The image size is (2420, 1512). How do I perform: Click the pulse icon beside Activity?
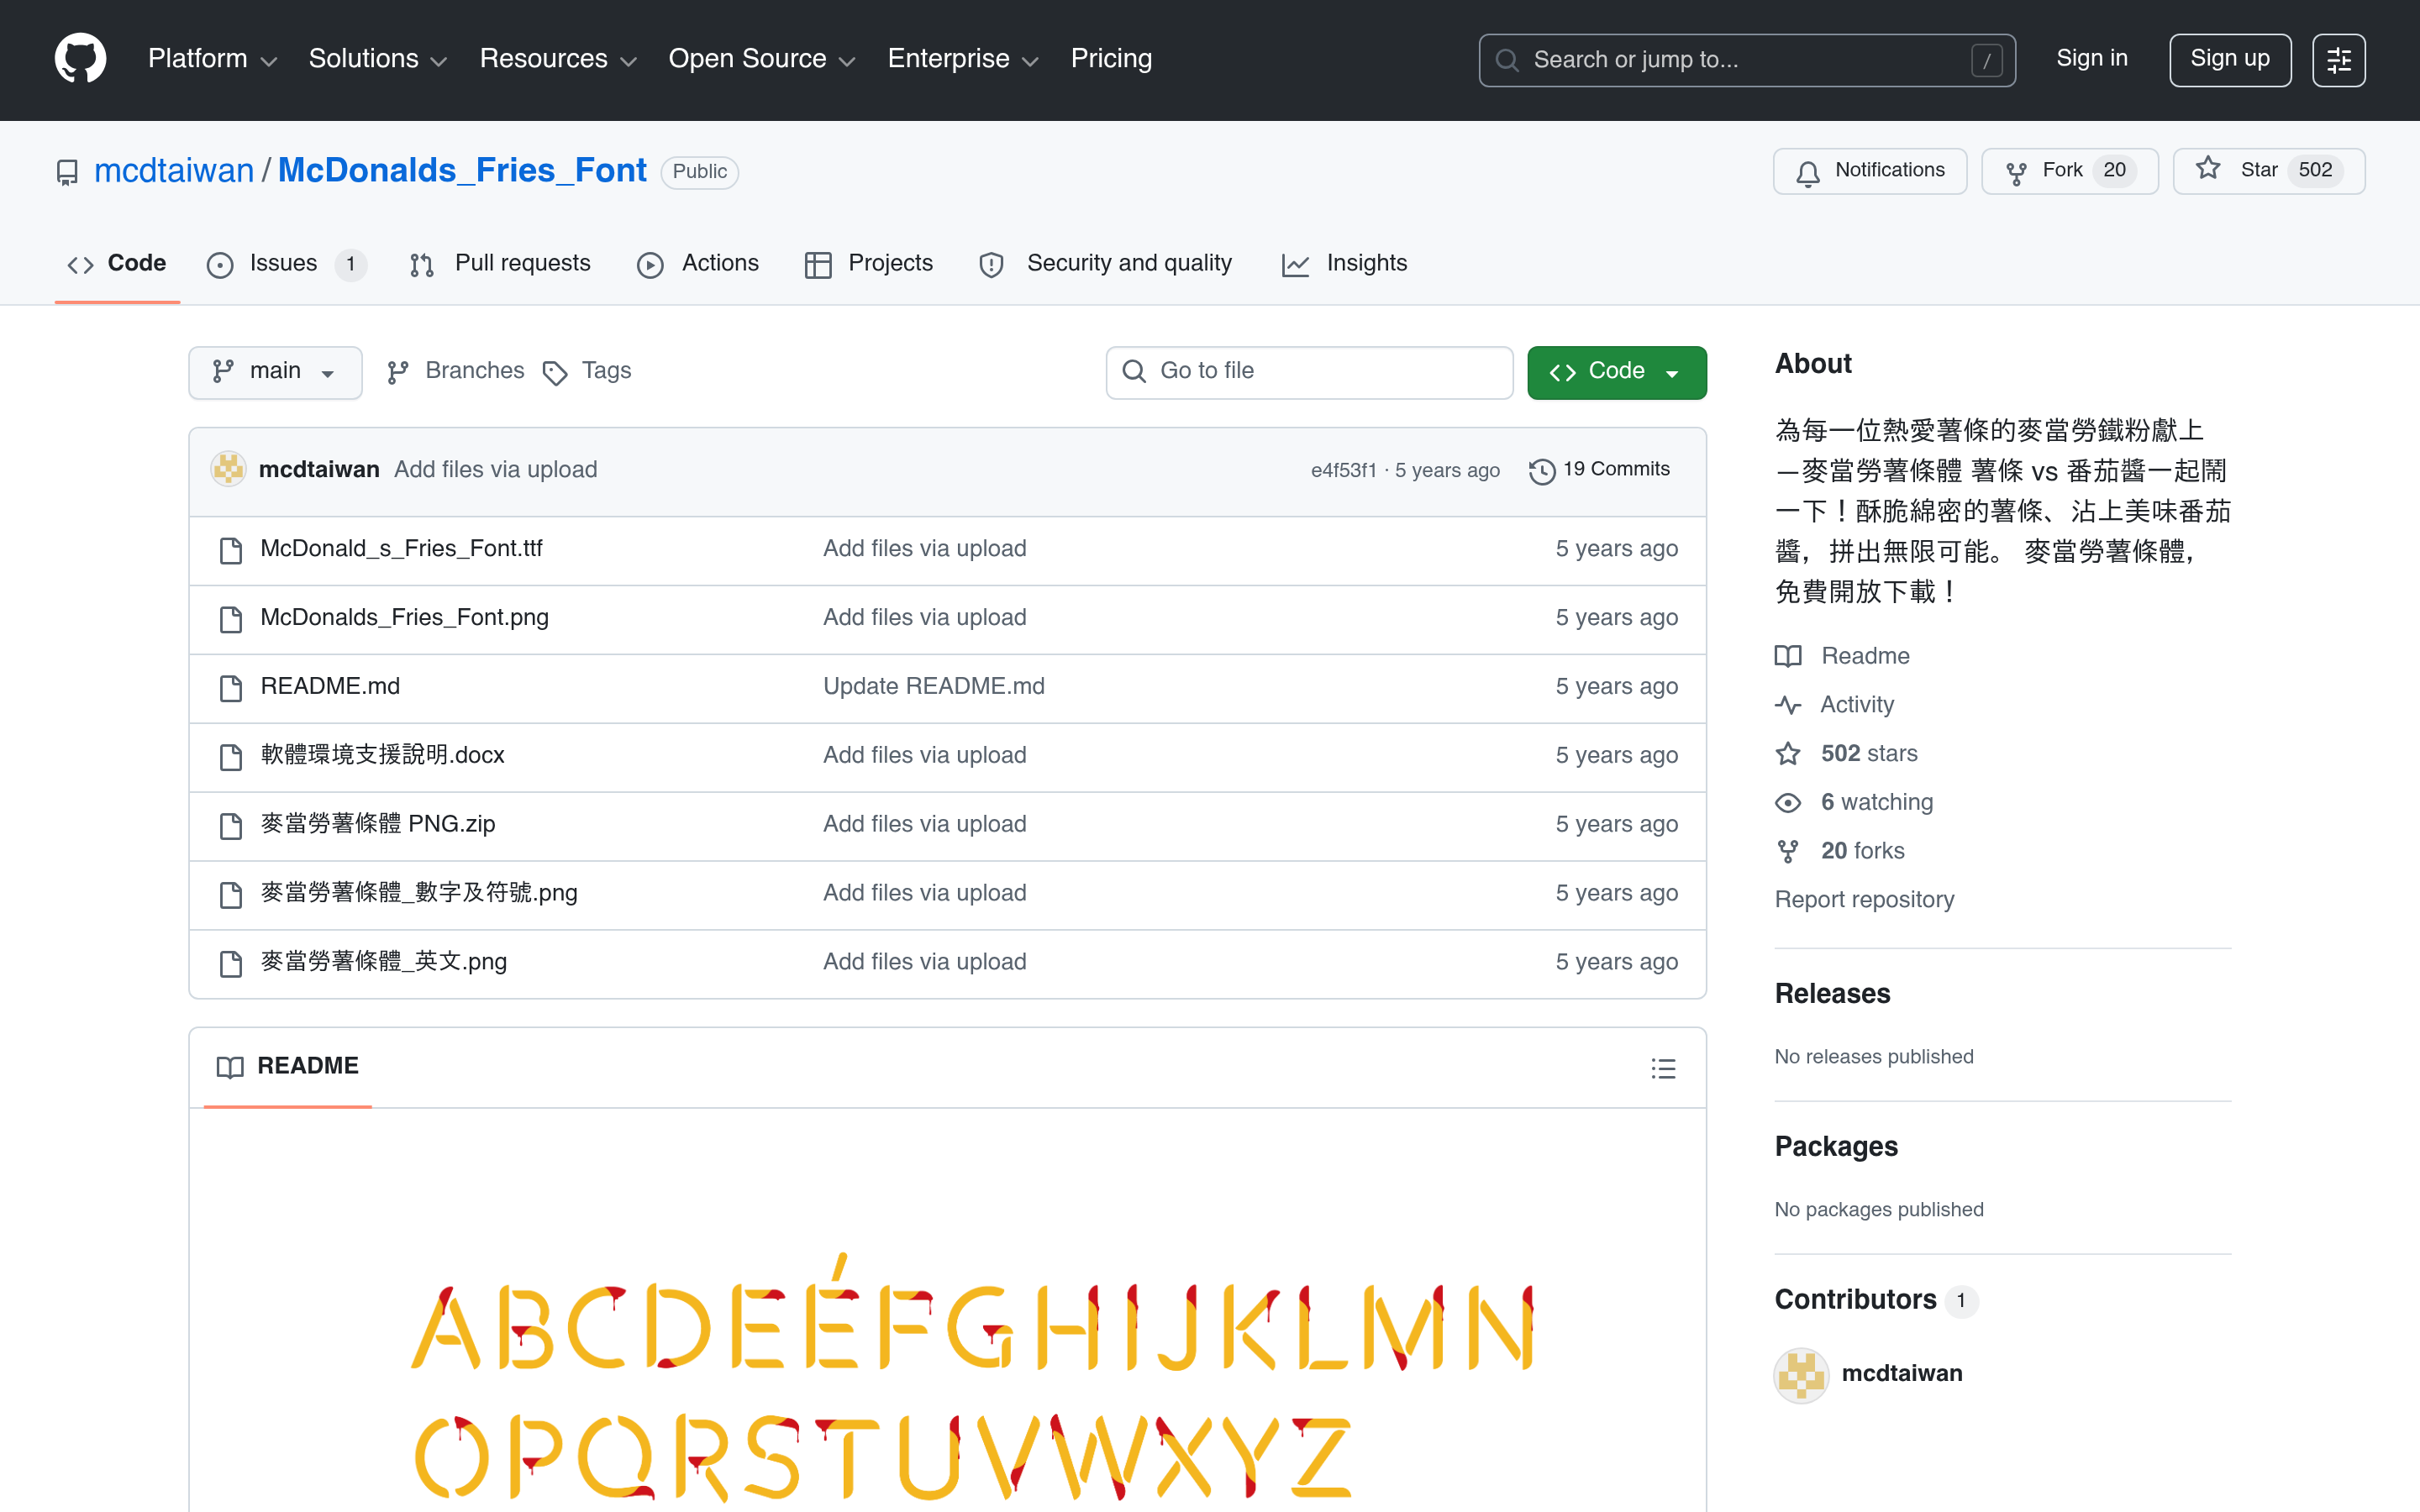pyautogui.click(x=1788, y=706)
